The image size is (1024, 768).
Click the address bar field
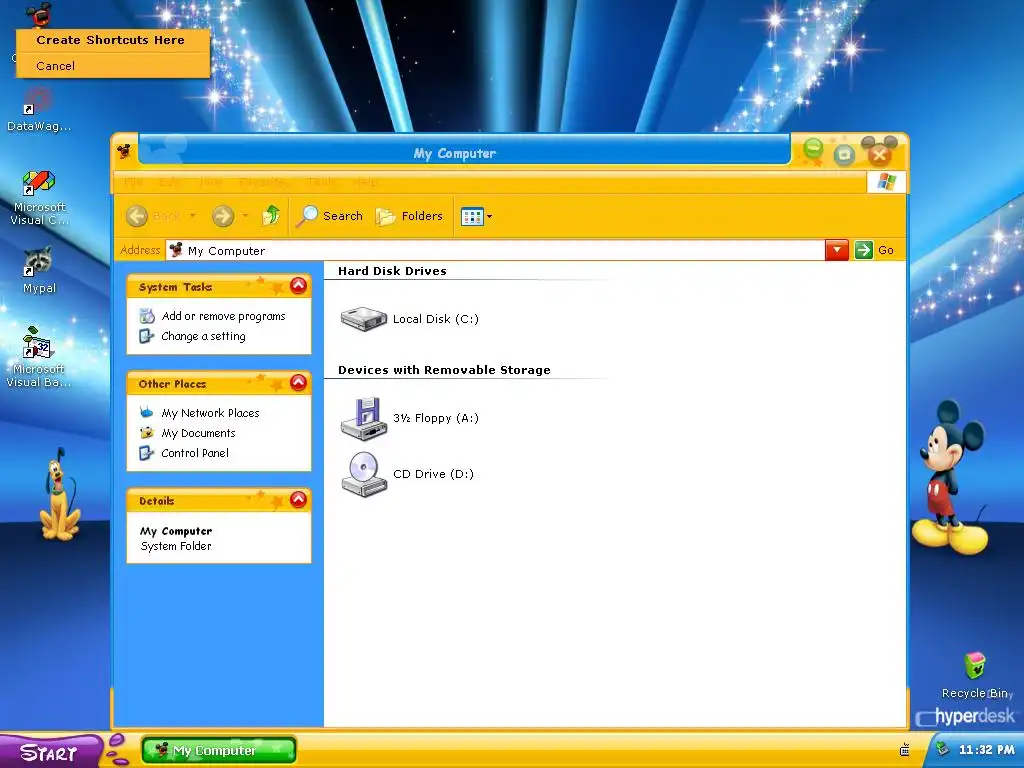click(495, 251)
